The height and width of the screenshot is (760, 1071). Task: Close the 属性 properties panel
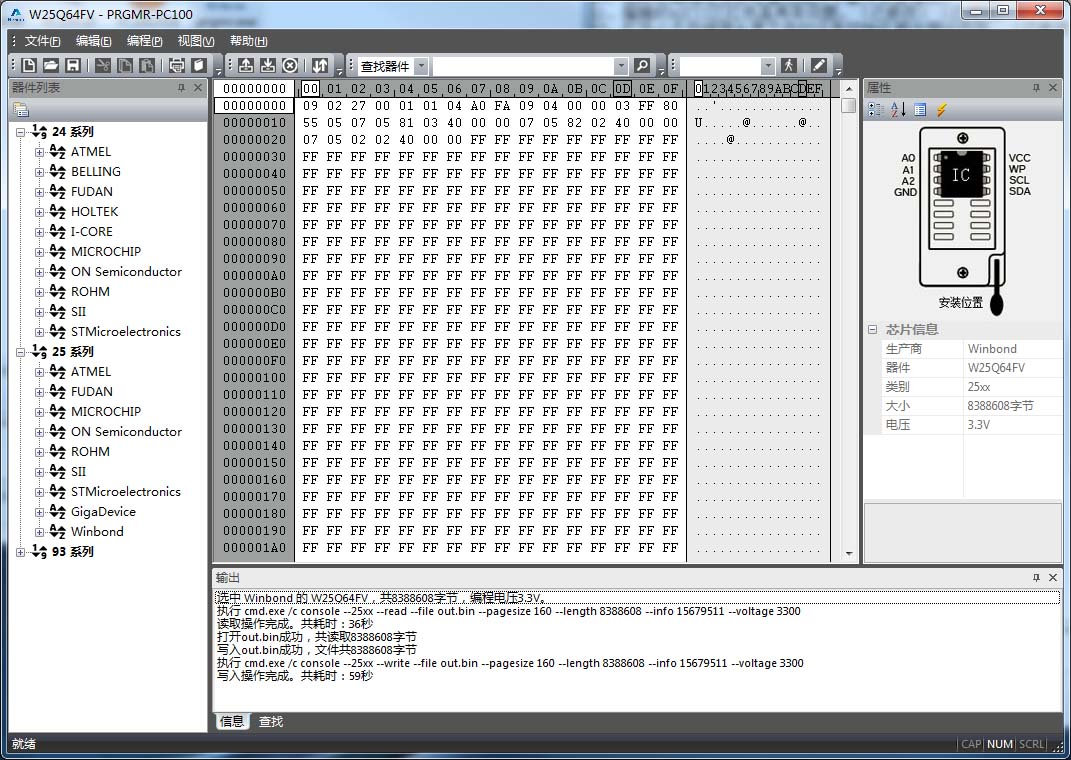coord(1053,88)
